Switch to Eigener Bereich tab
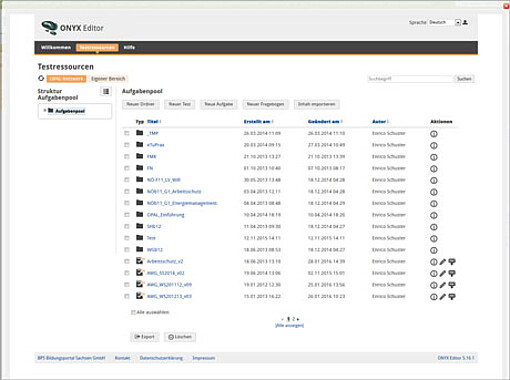The image size is (510, 380). click(x=108, y=79)
